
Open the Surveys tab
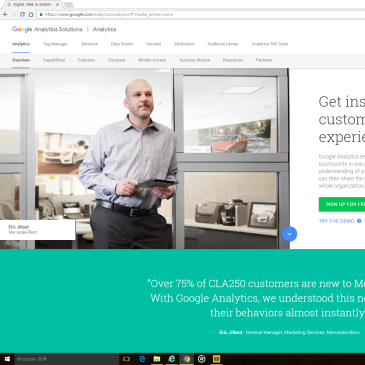[153, 44]
